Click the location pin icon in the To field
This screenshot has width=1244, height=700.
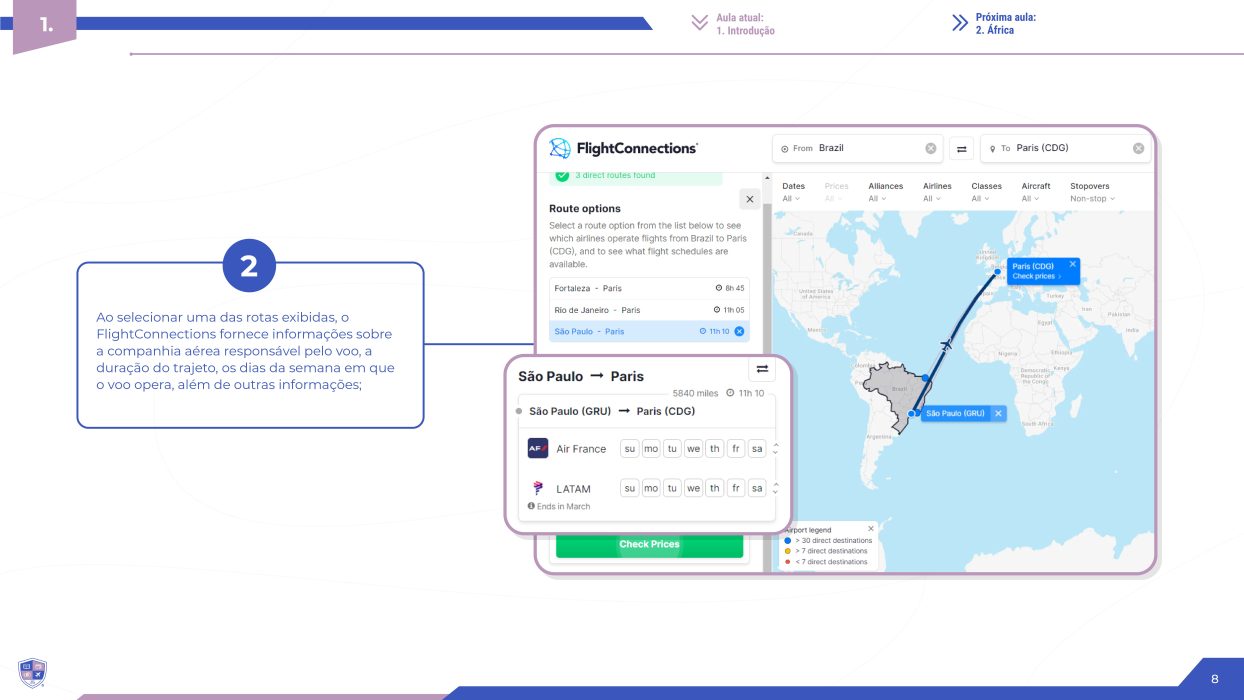(992, 149)
